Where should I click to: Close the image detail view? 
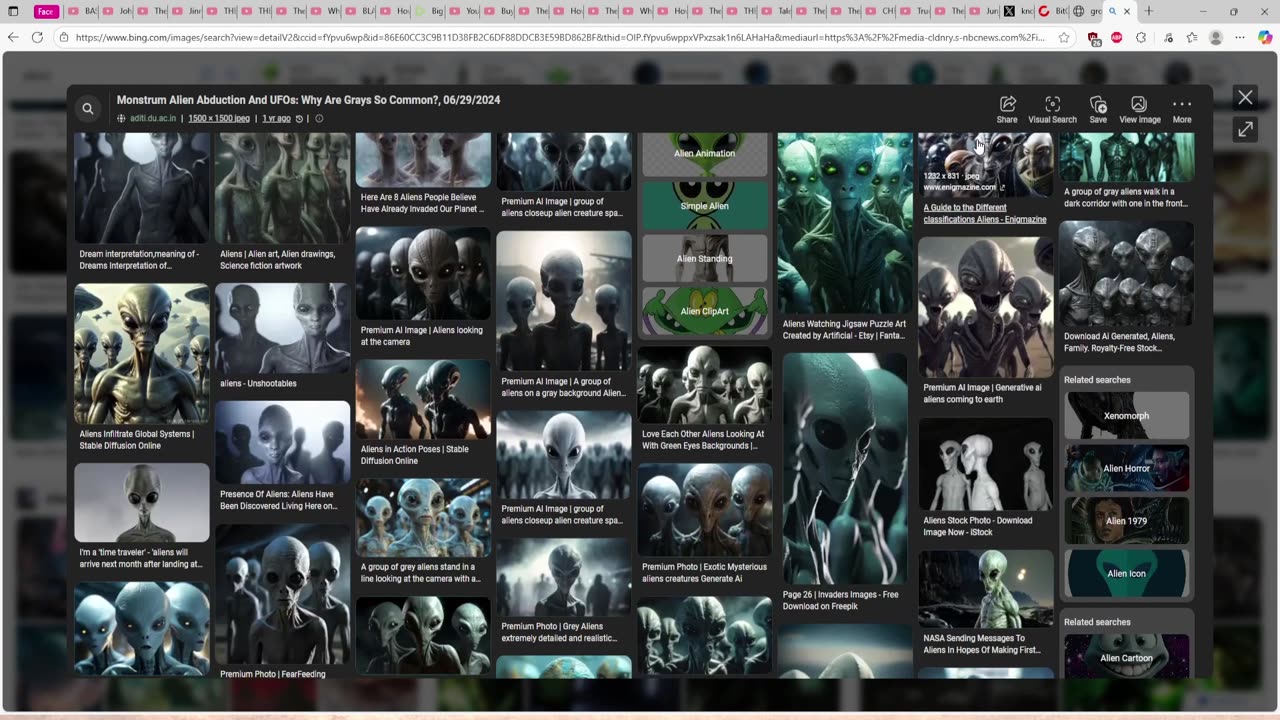(1245, 97)
